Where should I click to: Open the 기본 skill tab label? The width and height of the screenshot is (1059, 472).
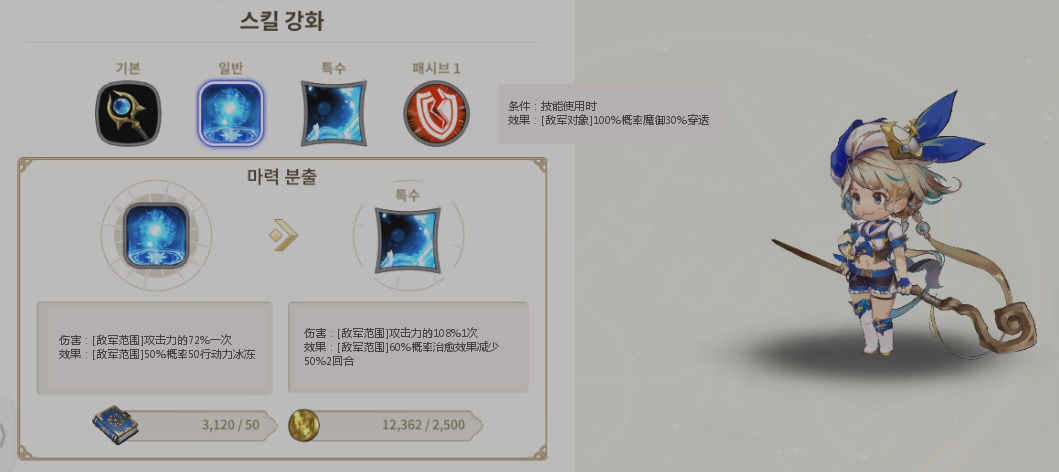coord(128,68)
